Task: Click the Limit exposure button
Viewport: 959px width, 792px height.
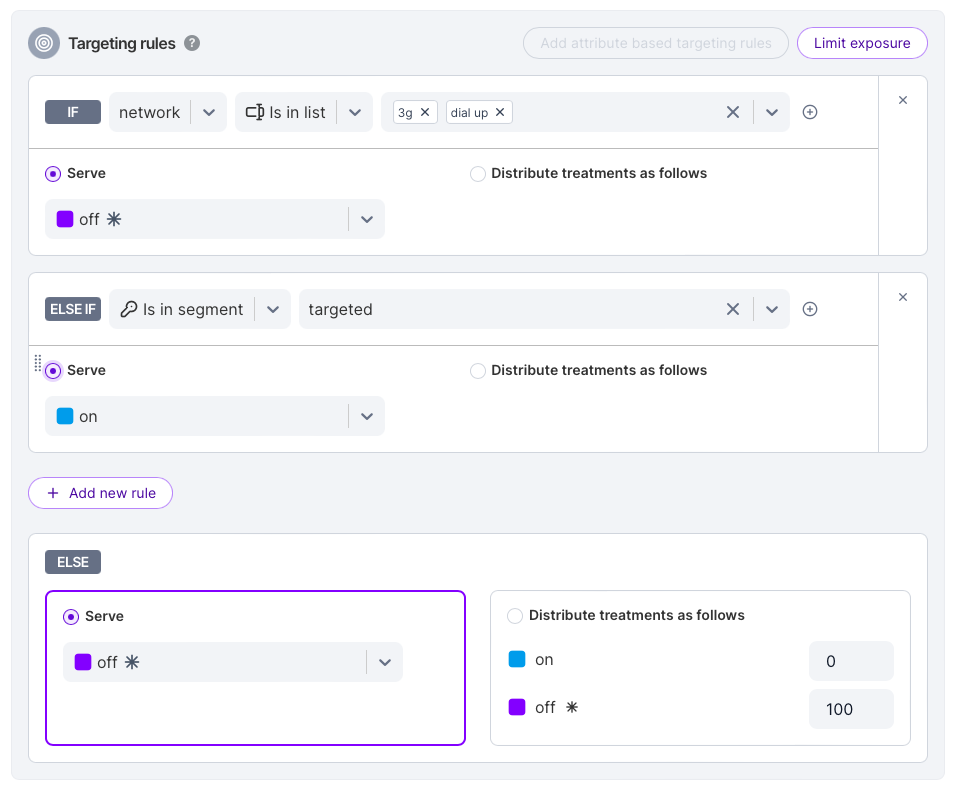Action: tap(861, 43)
